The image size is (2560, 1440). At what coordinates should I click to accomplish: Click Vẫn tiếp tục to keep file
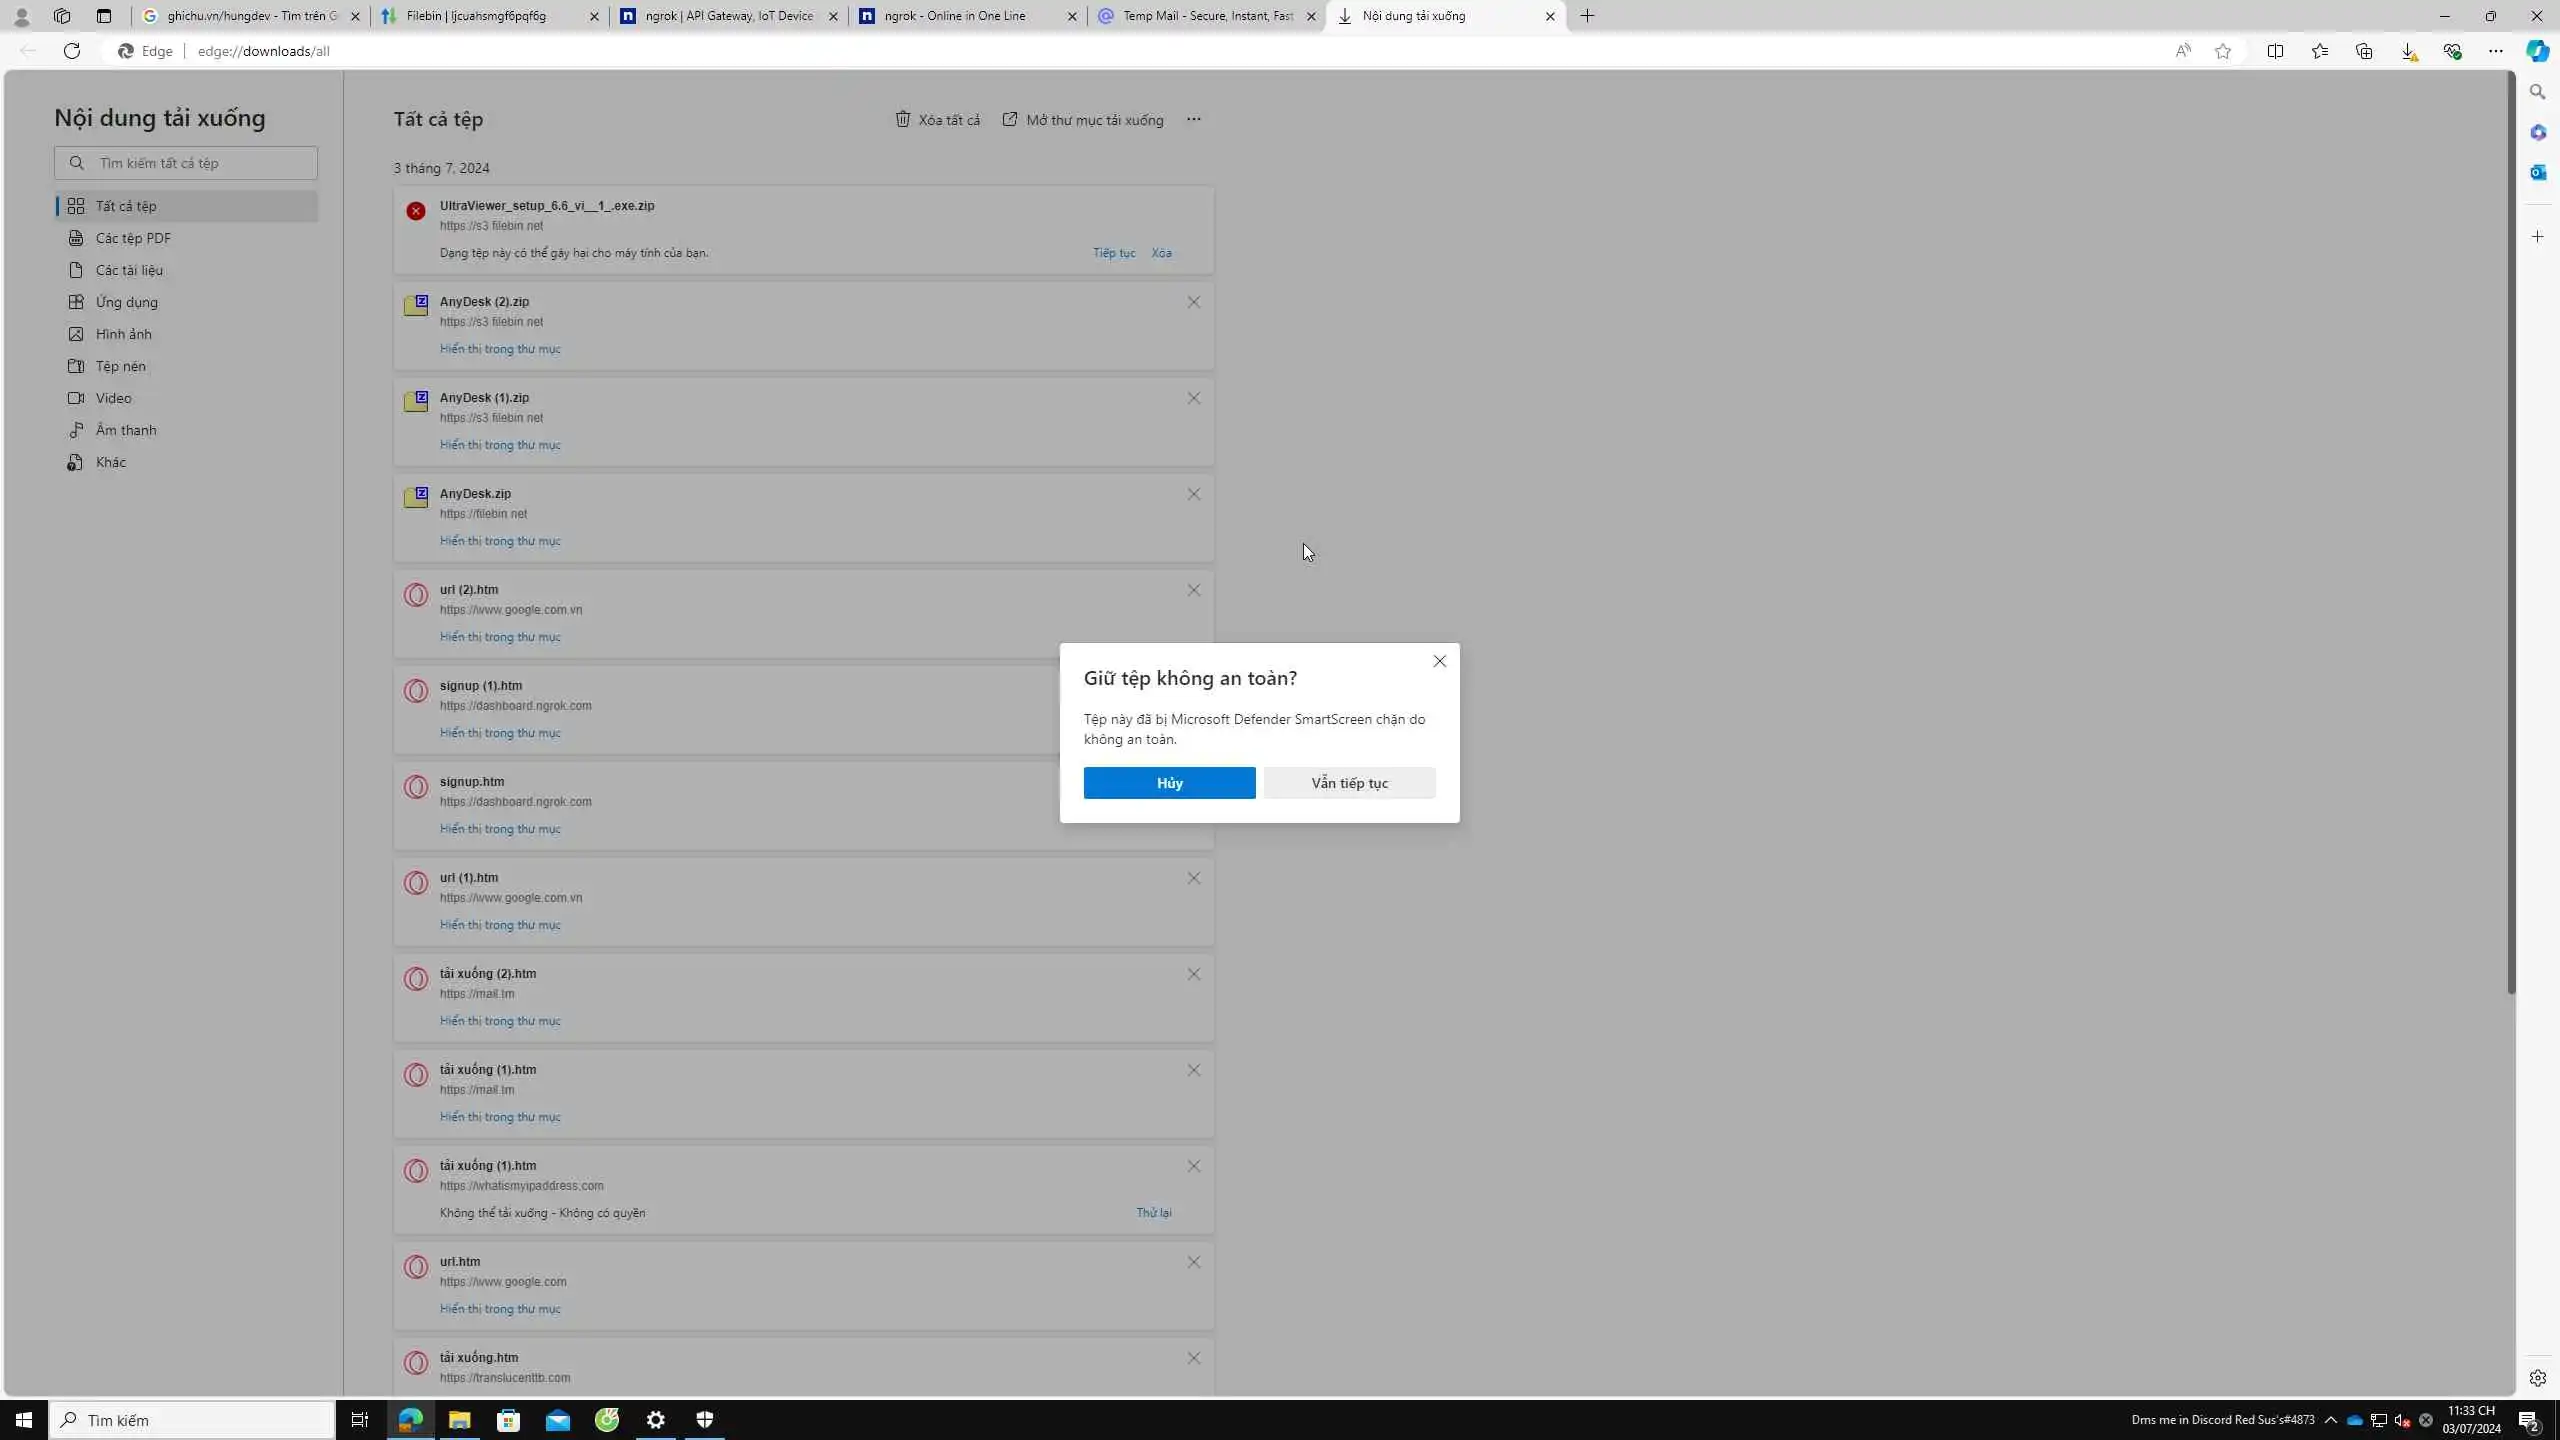1349,783
